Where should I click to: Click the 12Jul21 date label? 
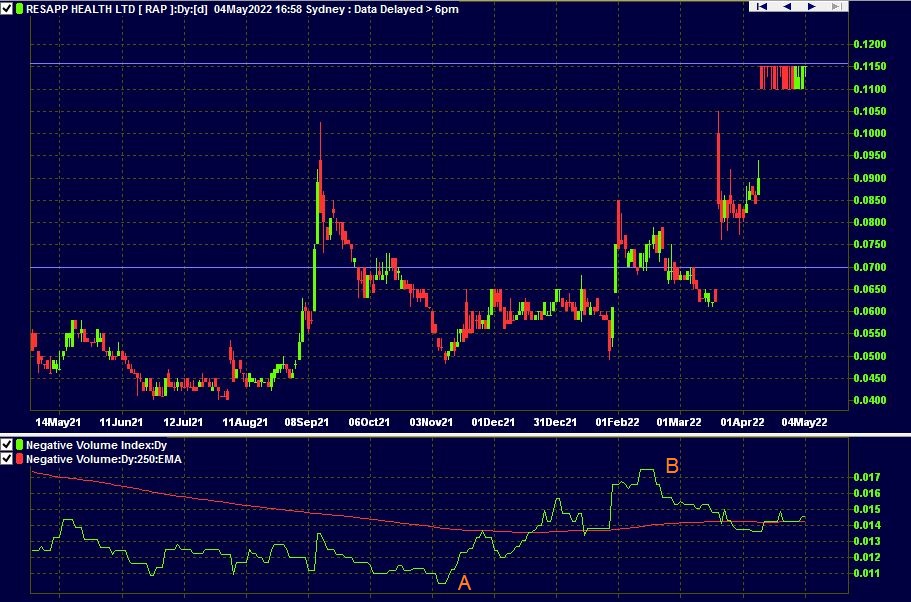(183, 422)
